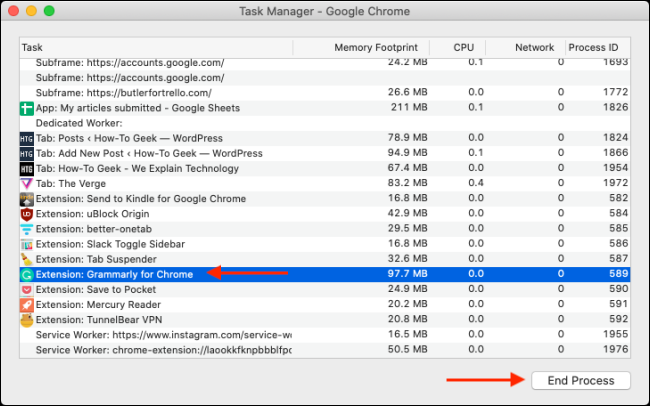This screenshot has width=650, height=406.
Task: Sort by the Process ID column header
Action: pos(596,47)
